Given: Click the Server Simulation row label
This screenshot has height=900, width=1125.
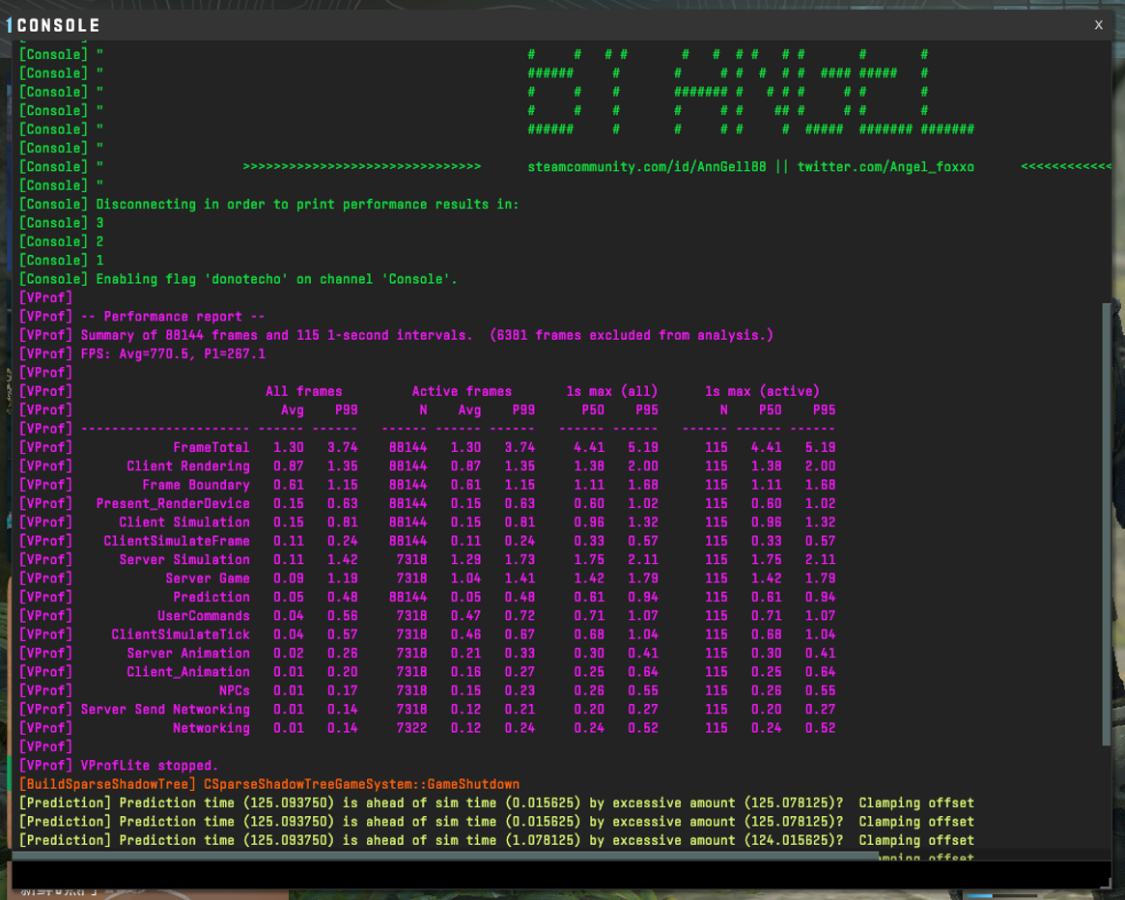Looking at the screenshot, I should [x=184, y=559].
